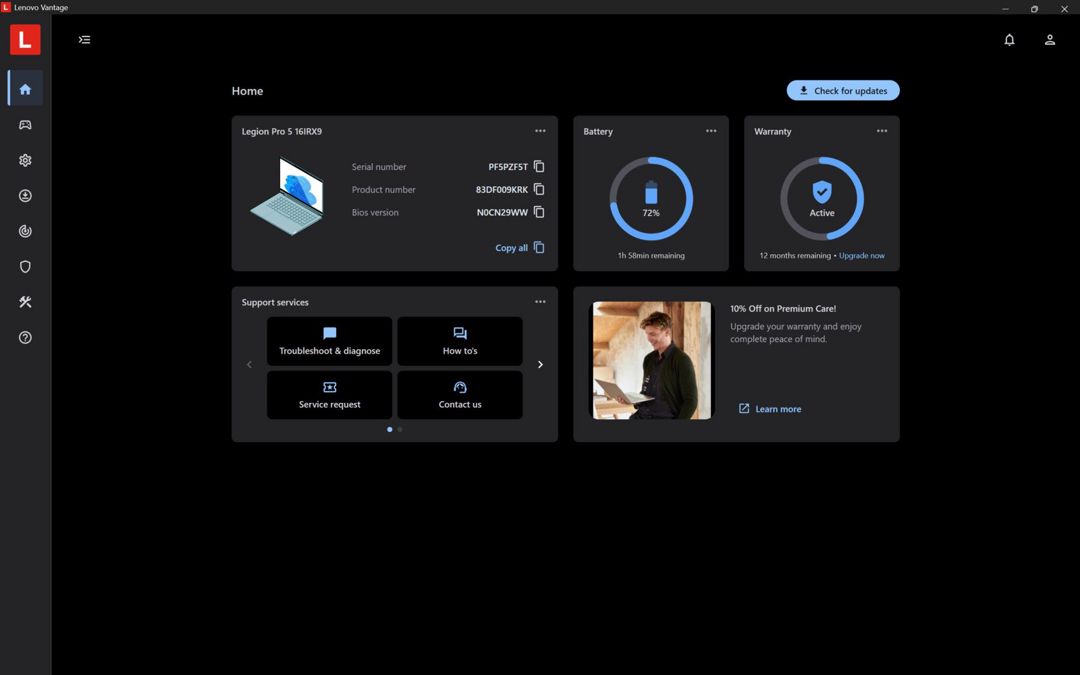Open the Hardware tools wrench sidebar icon

25,302
